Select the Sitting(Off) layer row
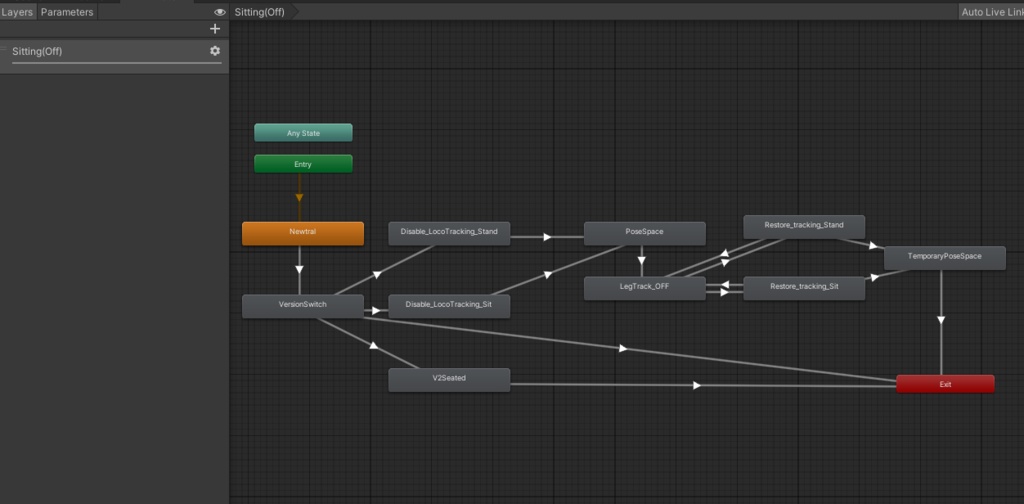 tap(114, 55)
